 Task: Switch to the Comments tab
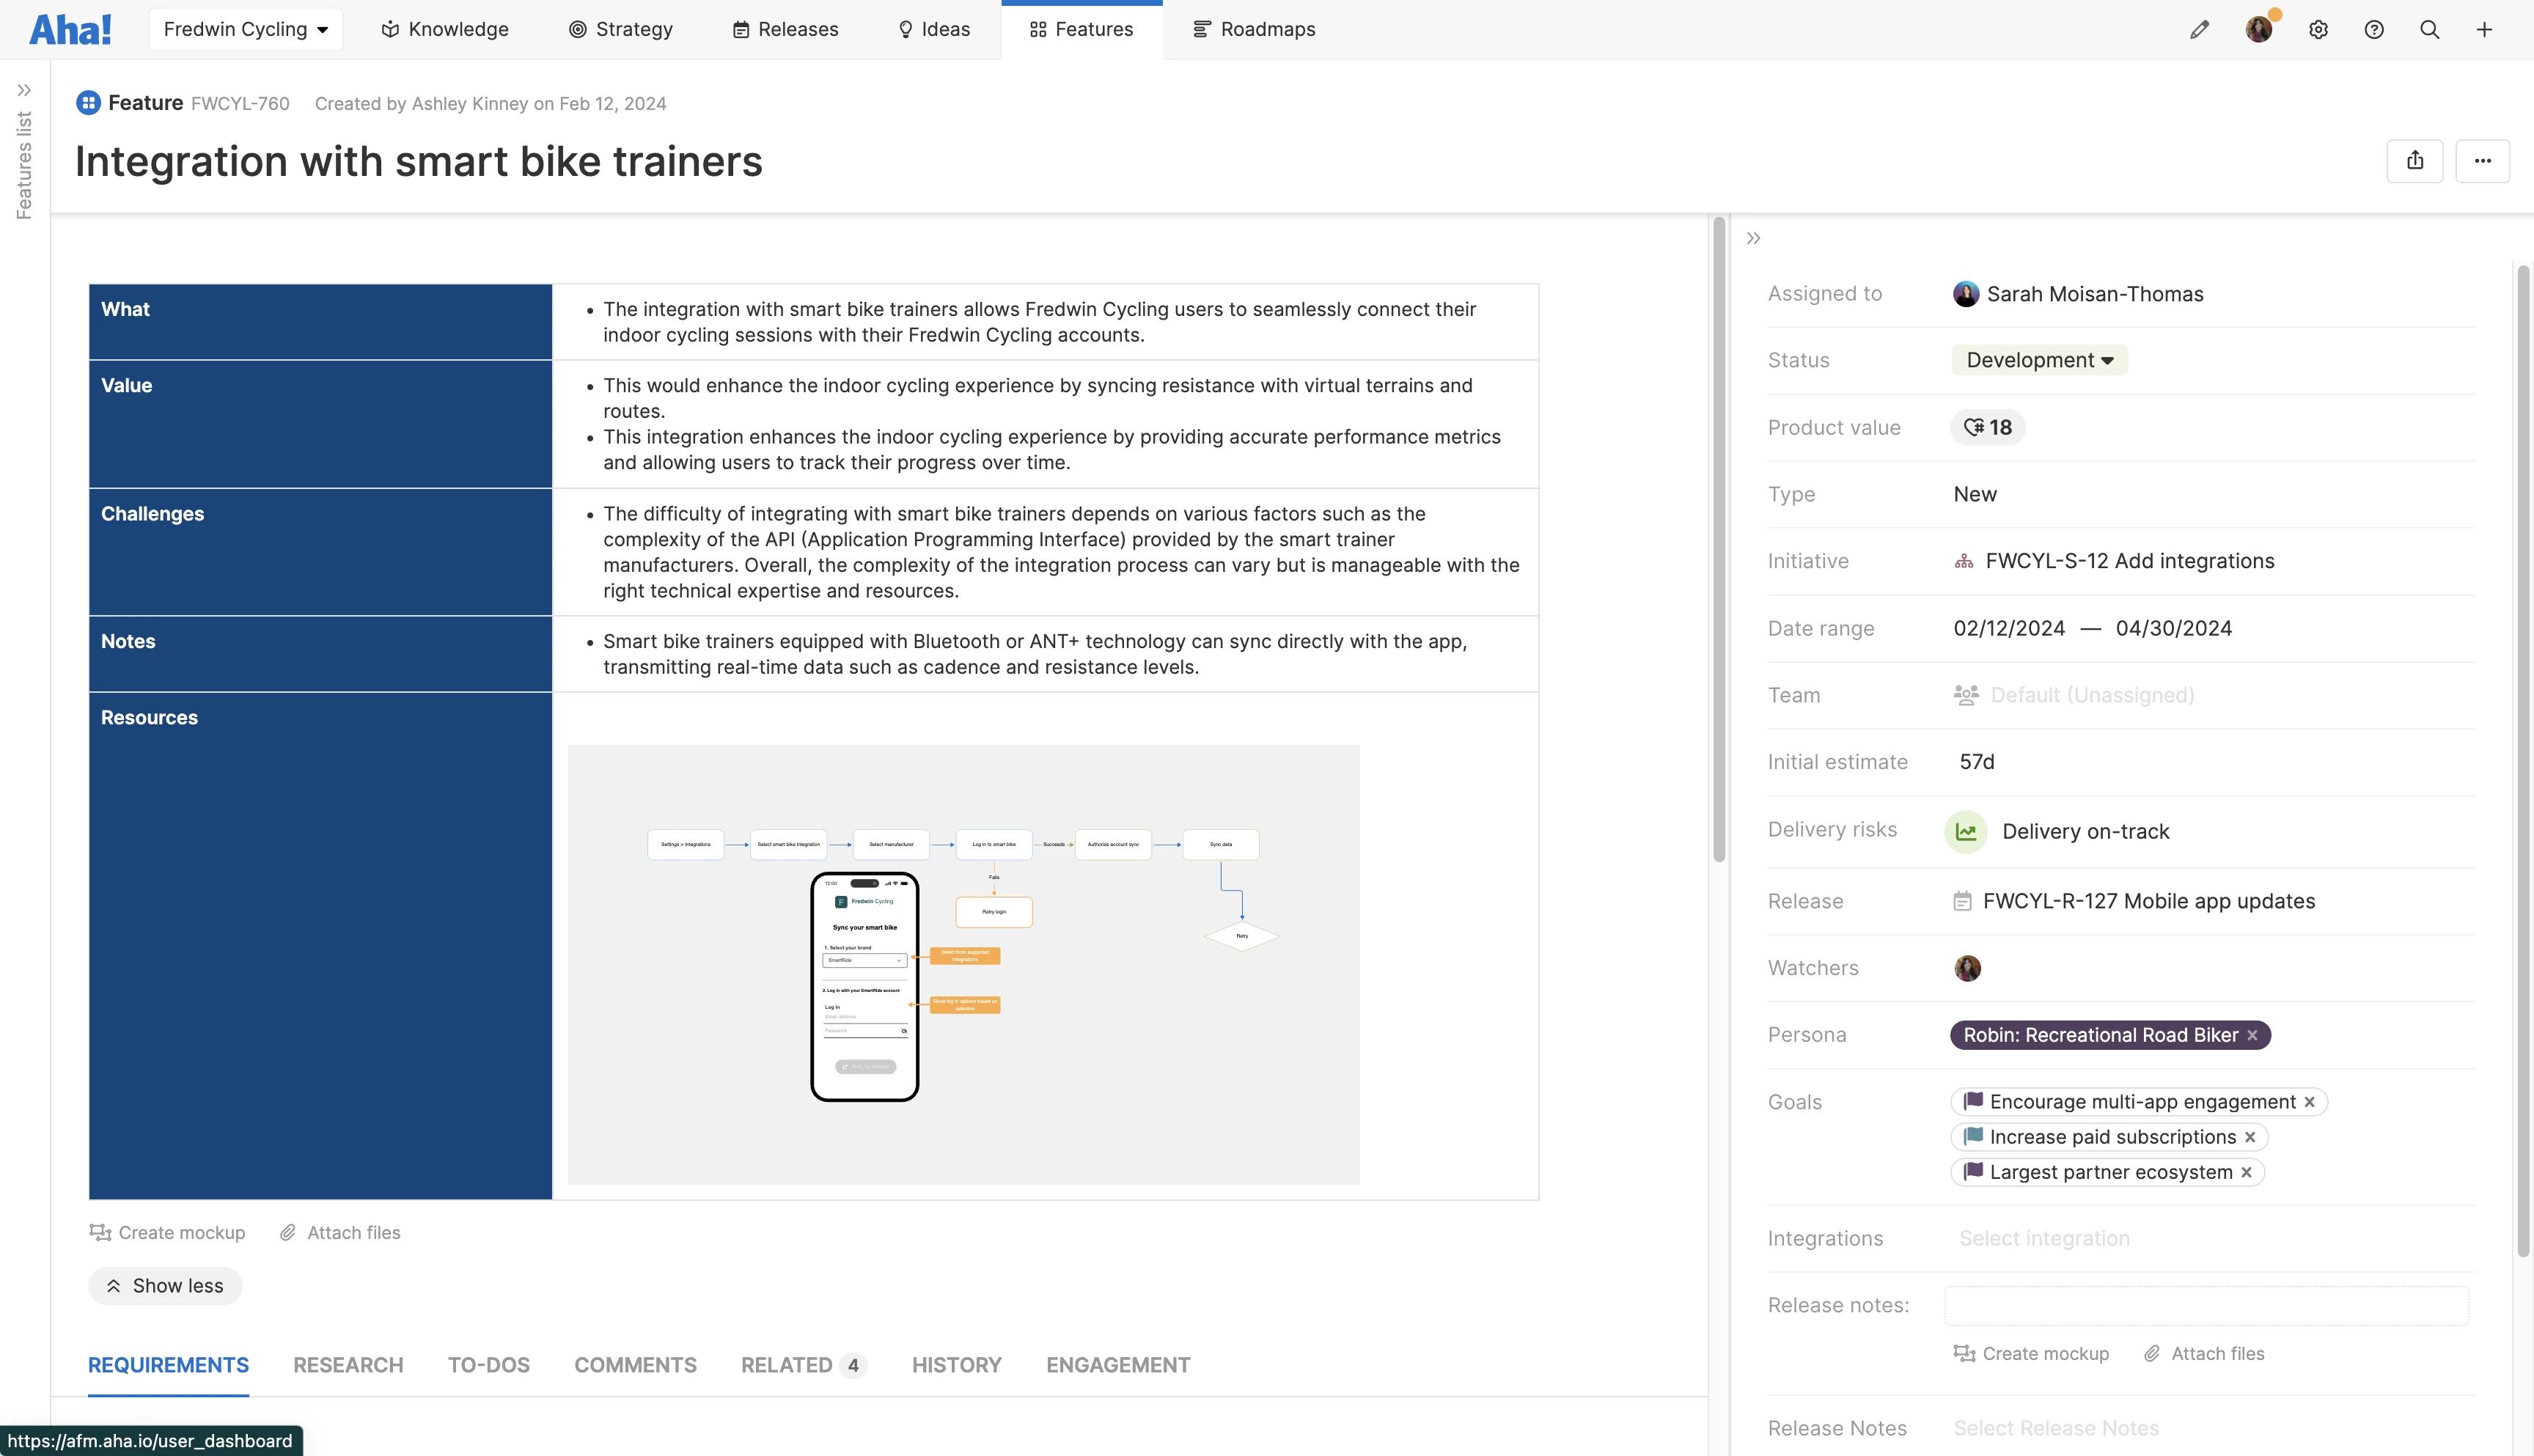click(634, 1365)
